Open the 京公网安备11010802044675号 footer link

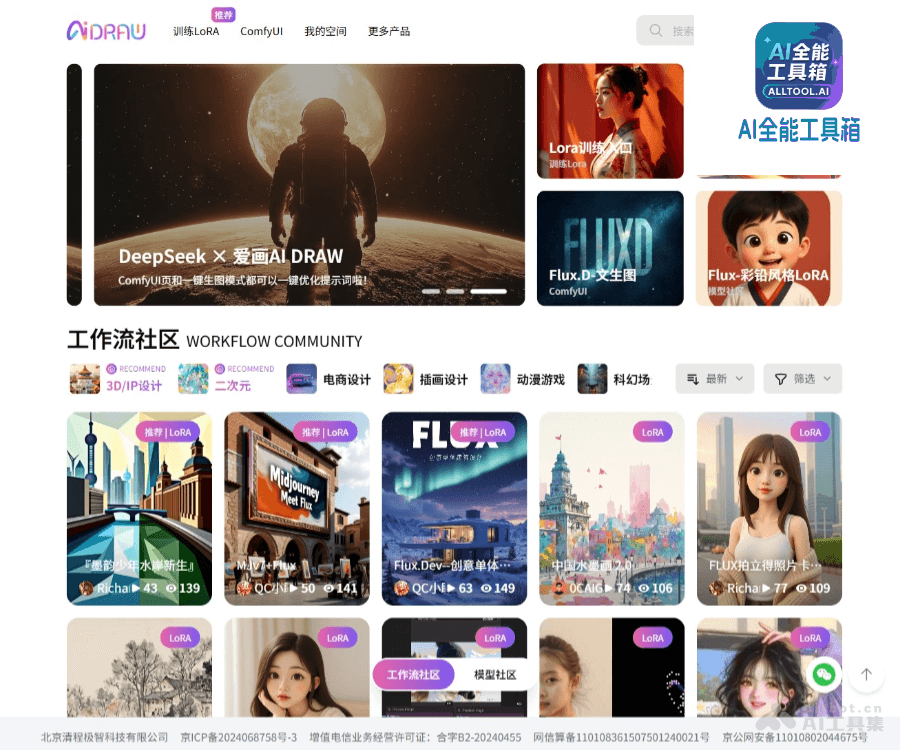pyautogui.click(x=794, y=737)
